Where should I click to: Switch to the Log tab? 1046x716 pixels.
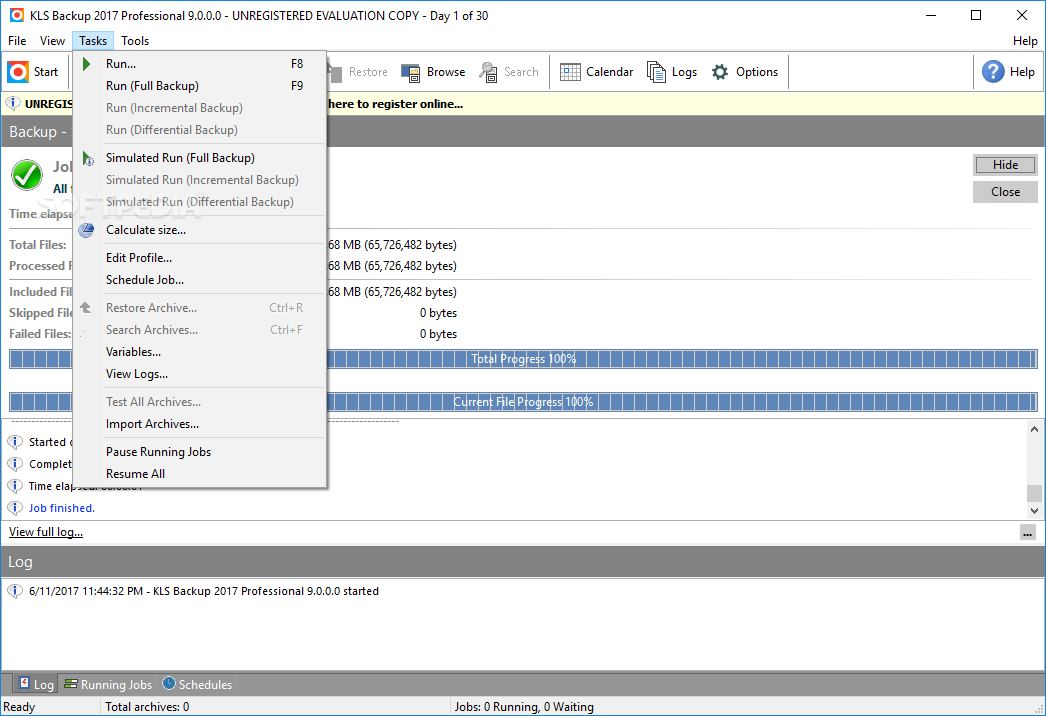point(36,685)
